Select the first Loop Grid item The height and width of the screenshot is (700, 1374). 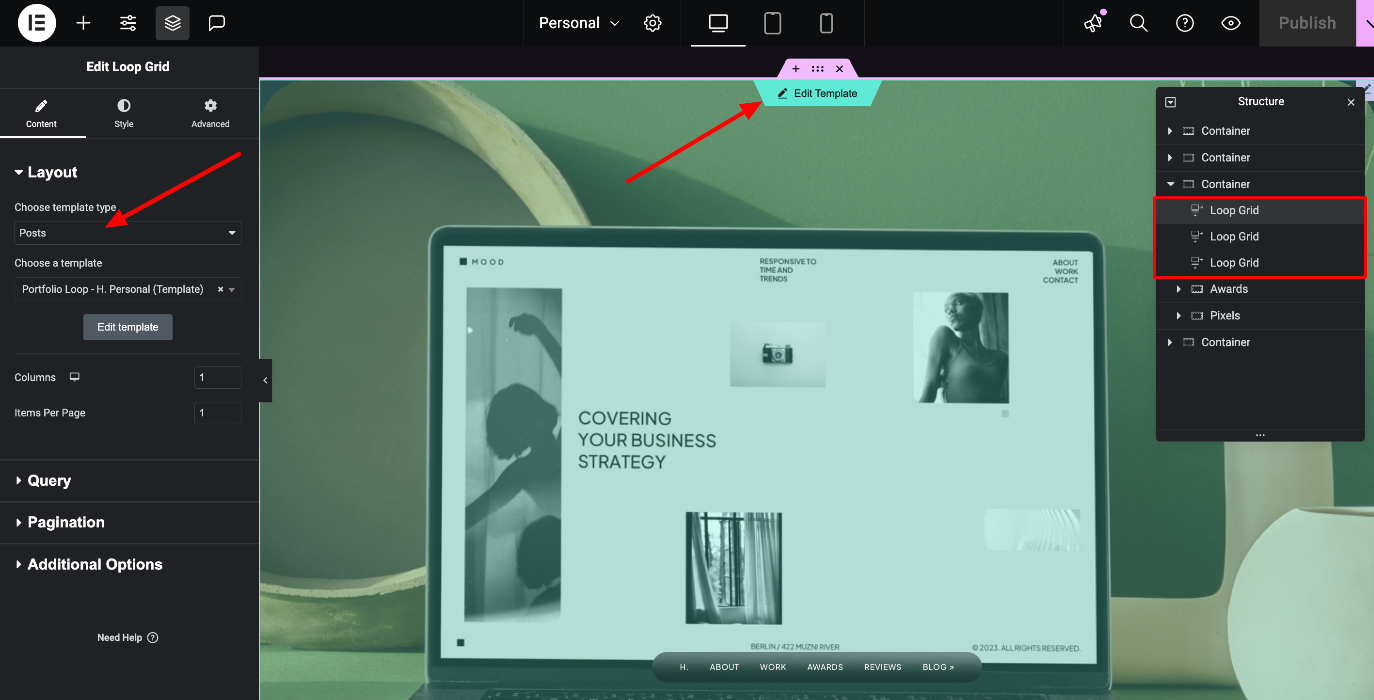pos(1260,210)
